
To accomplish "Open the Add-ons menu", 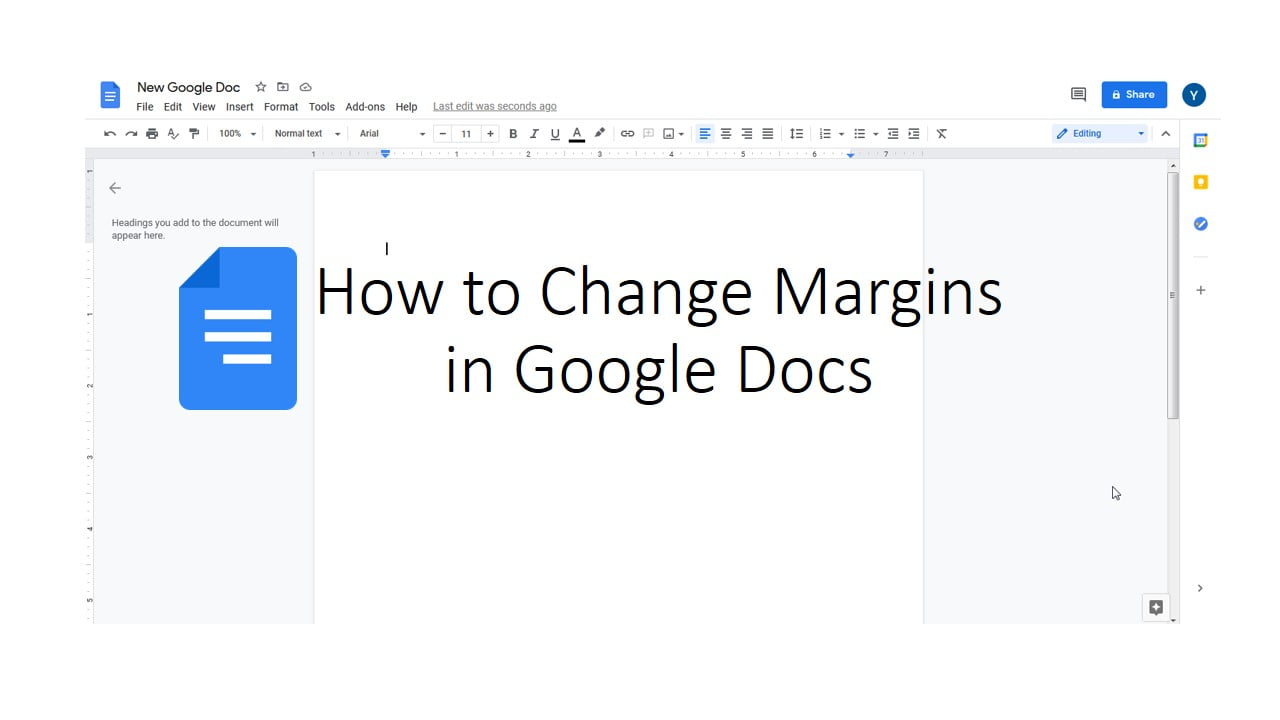I will pos(365,107).
